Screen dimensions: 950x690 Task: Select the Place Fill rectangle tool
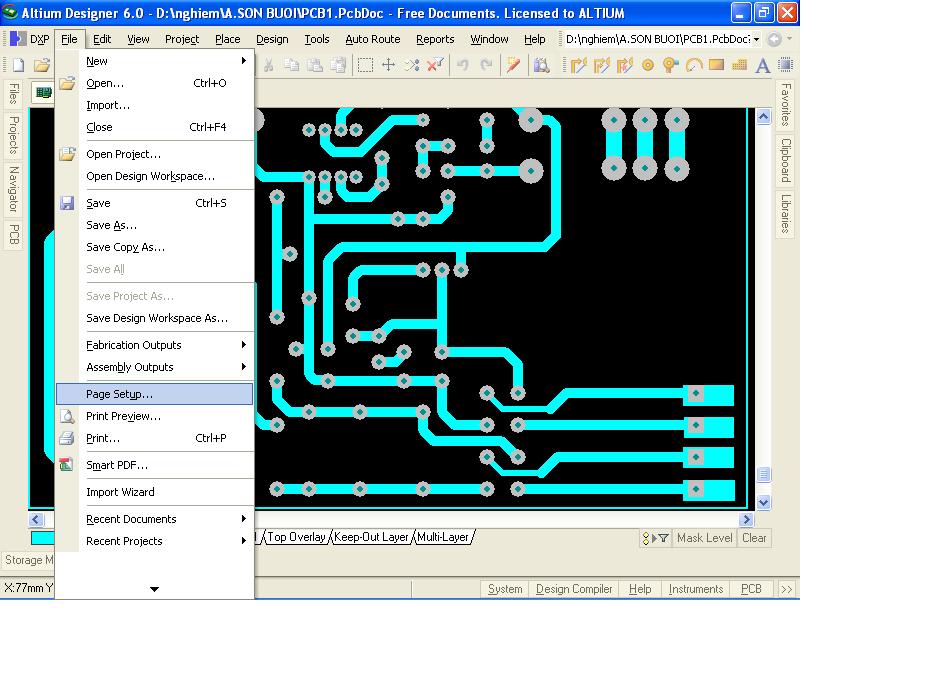[x=716, y=65]
